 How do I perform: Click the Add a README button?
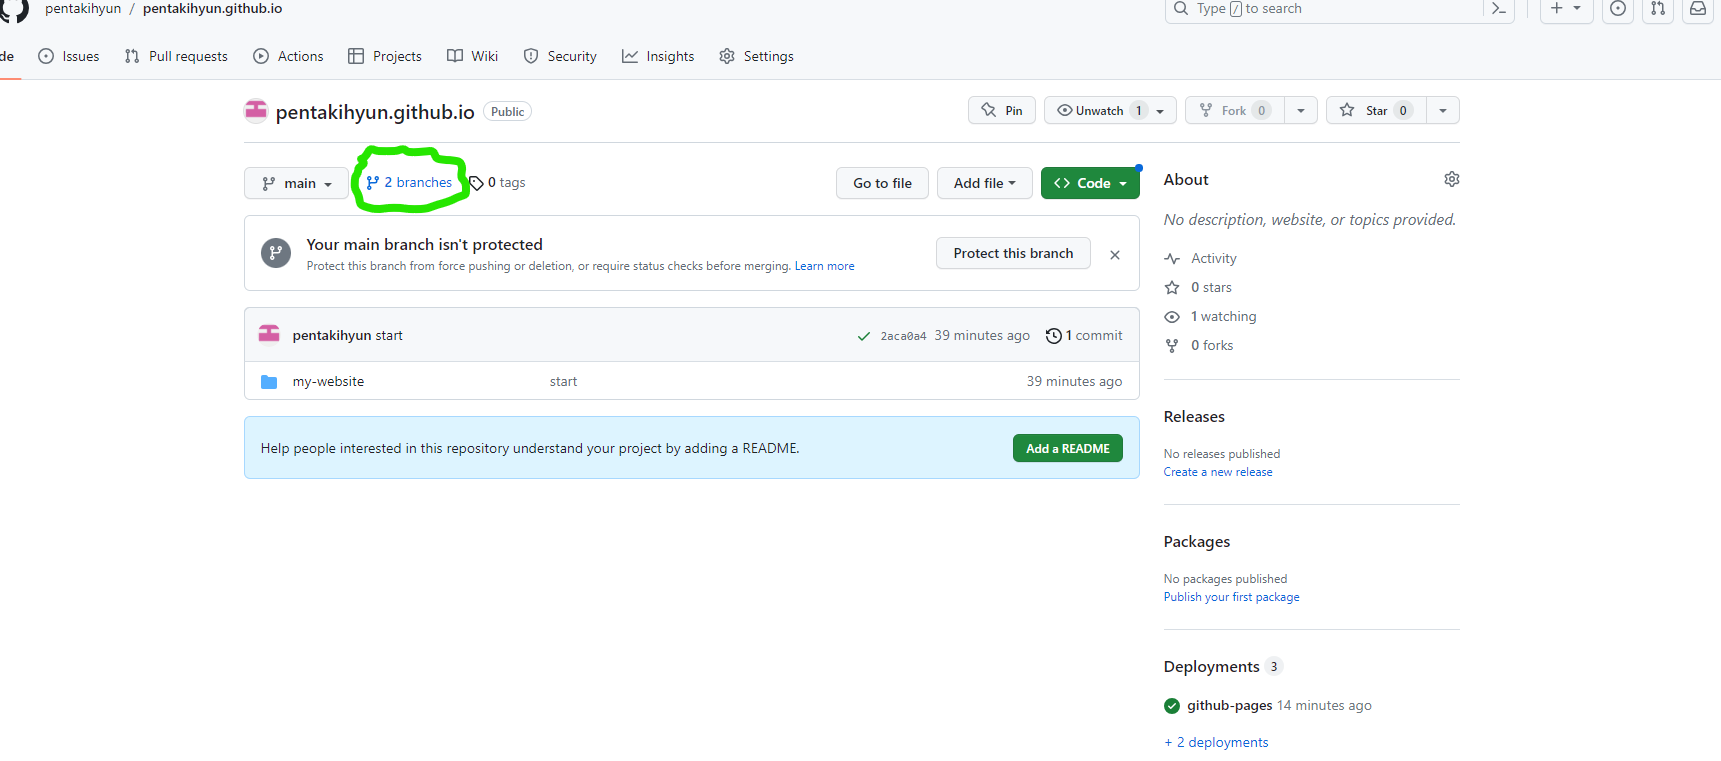click(x=1068, y=448)
